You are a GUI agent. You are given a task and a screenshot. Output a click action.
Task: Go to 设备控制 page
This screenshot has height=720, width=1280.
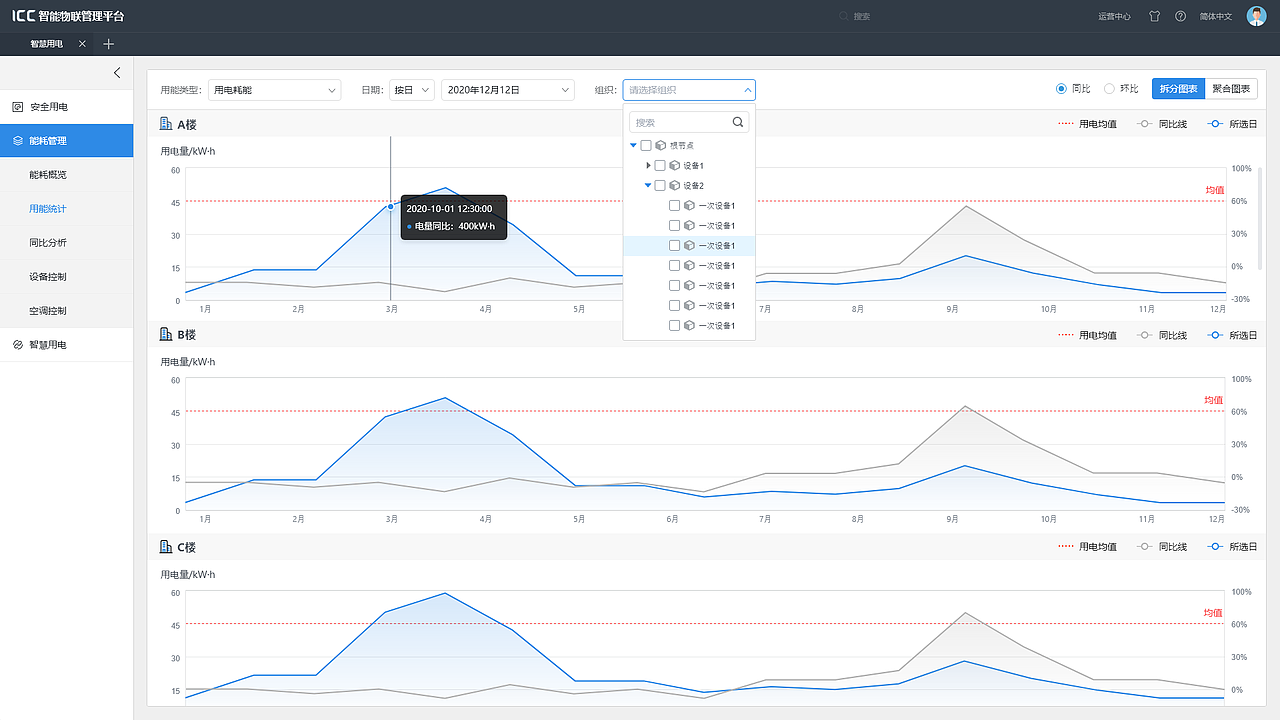(x=66, y=277)
